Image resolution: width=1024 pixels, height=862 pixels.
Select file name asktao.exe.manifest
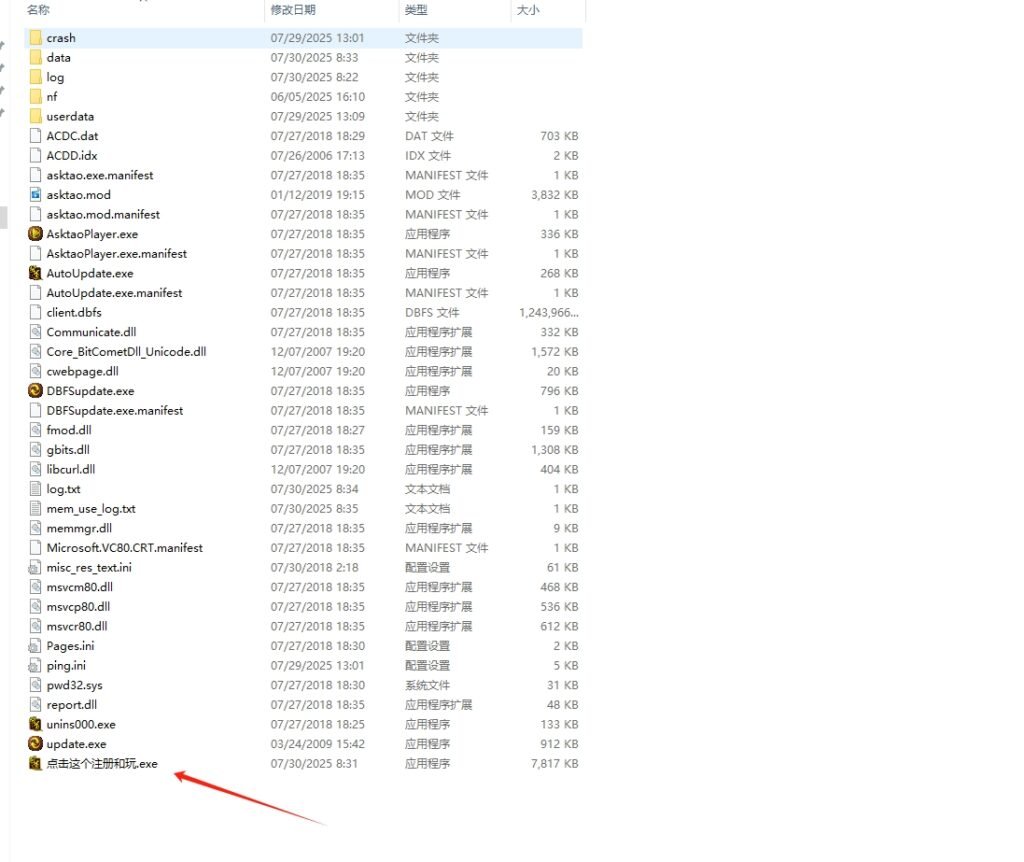(x=100, y=175)
